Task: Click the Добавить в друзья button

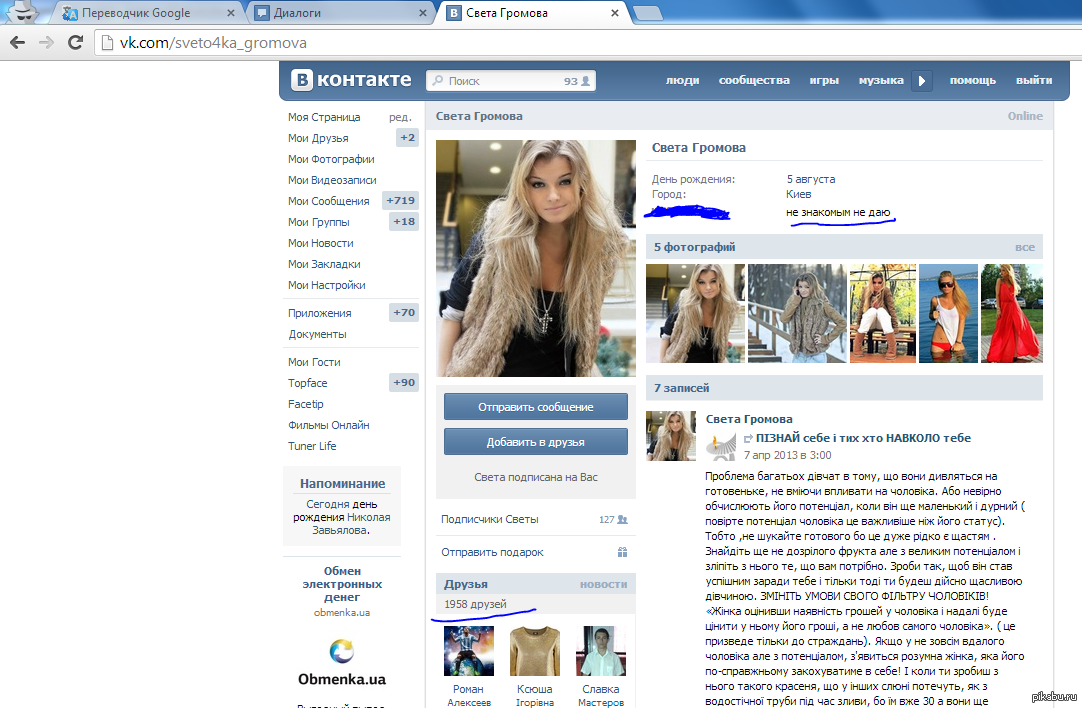Action: [535, 442]
